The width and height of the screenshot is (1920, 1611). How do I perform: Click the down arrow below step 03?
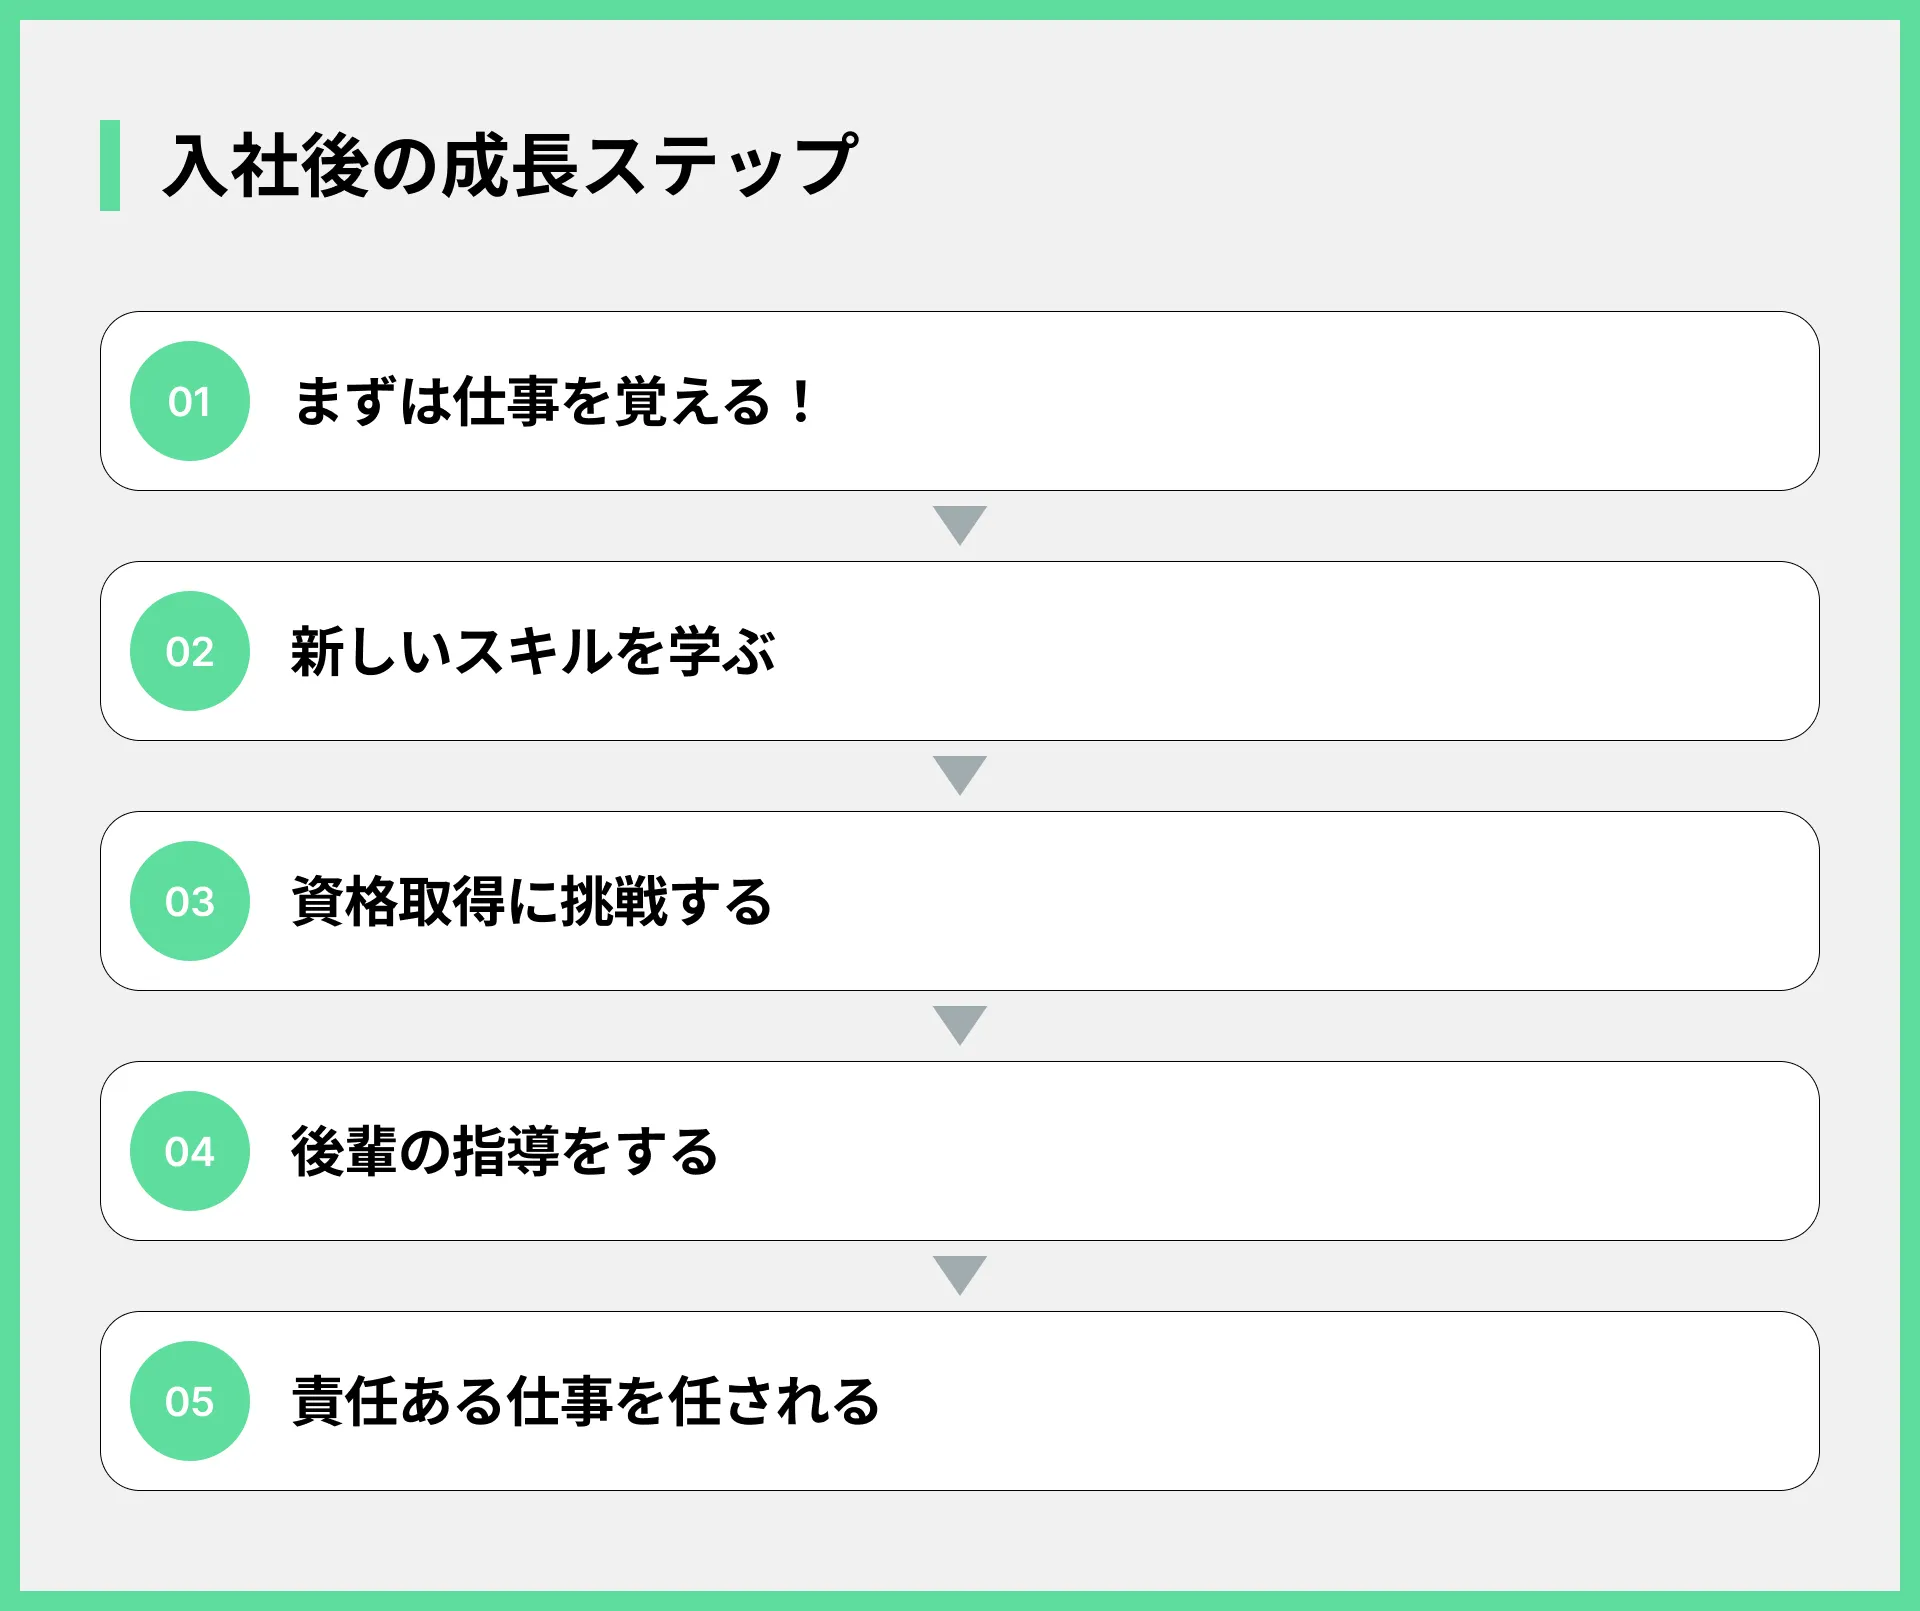(960, 1026)
